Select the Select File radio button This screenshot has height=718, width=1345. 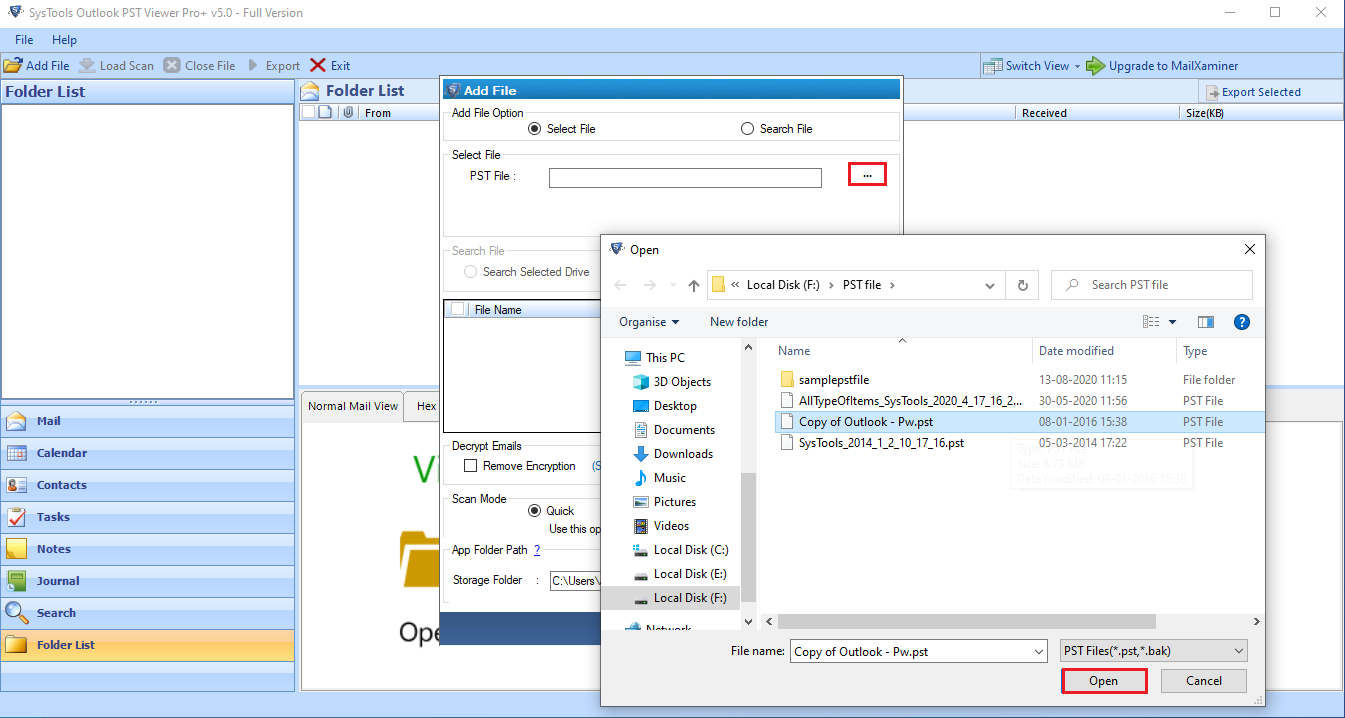click(535, 129)
